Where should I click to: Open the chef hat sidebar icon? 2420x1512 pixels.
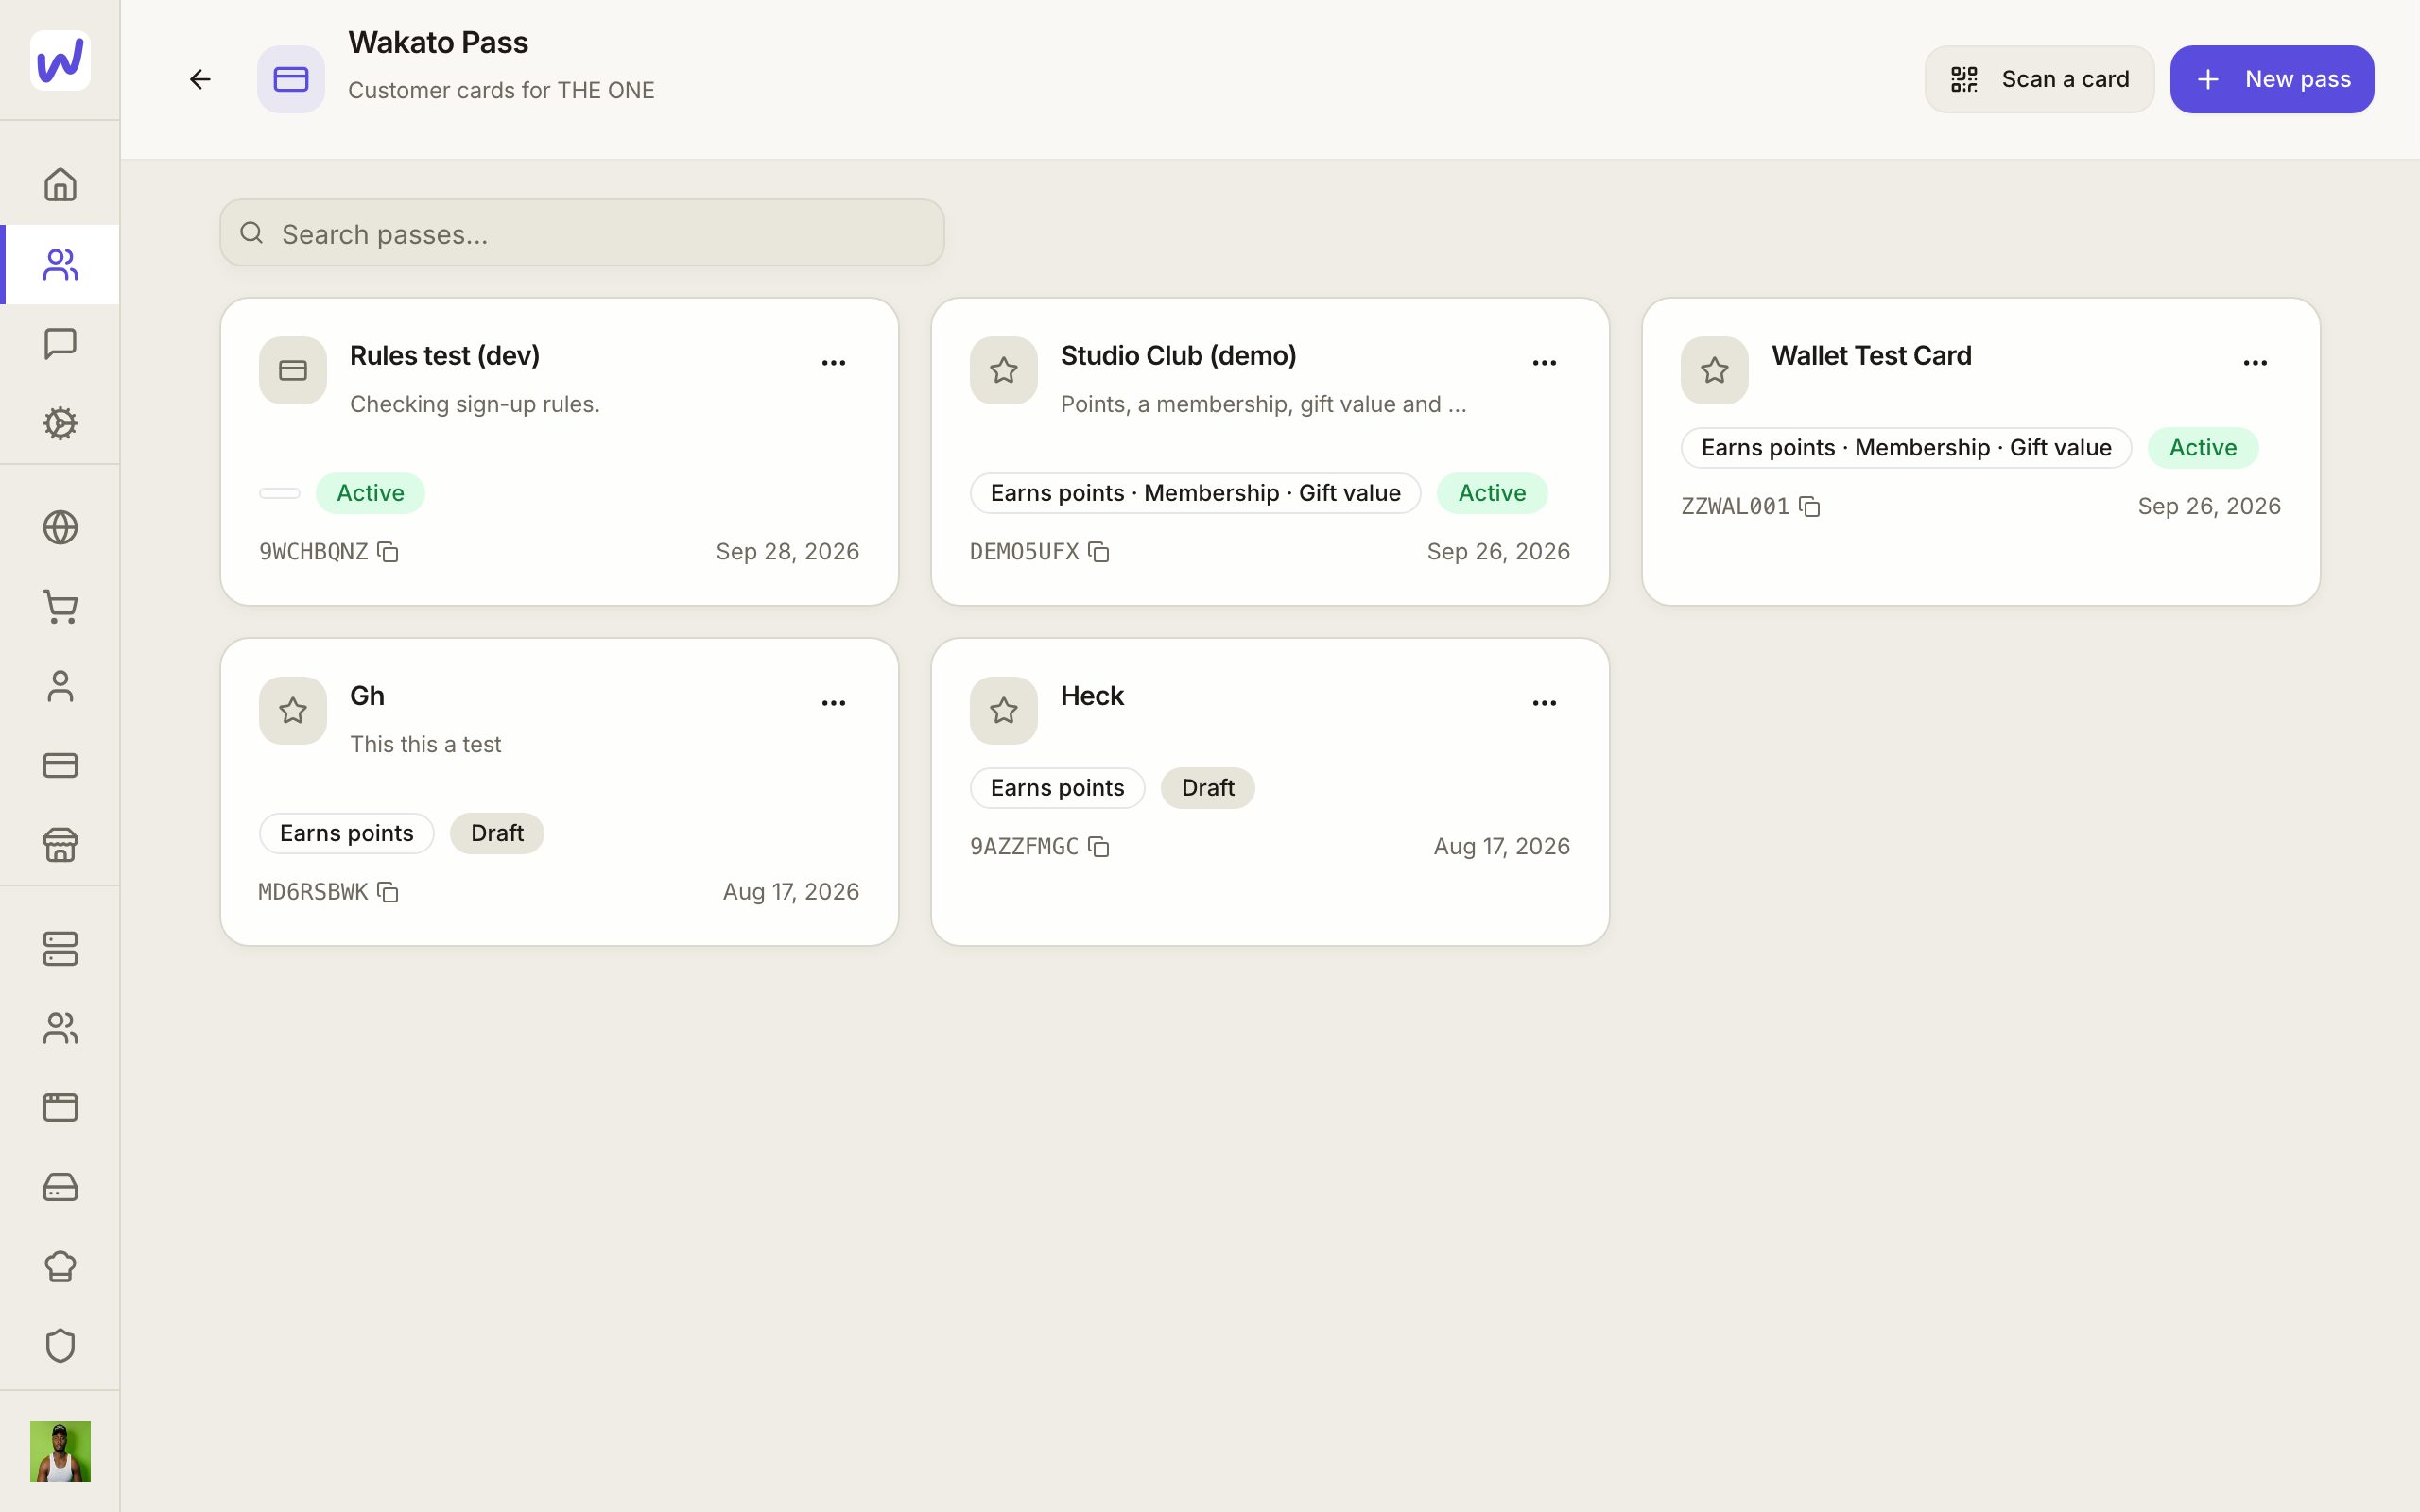click(x=60, y=1266)
